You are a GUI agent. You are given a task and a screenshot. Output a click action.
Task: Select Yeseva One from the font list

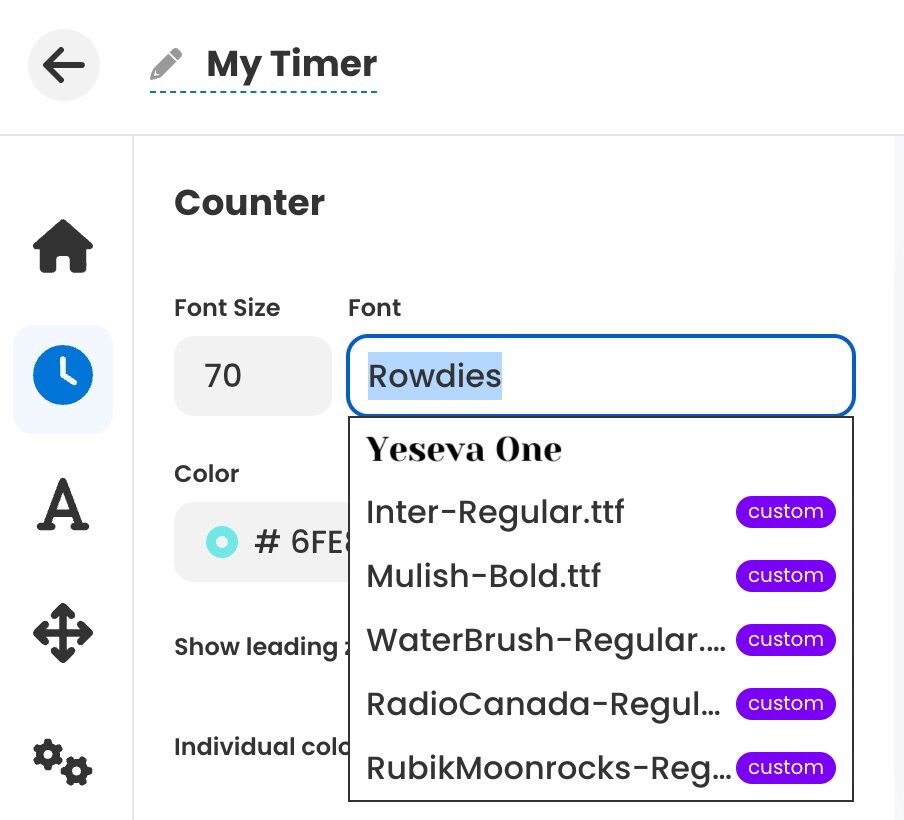pos(463,448)
